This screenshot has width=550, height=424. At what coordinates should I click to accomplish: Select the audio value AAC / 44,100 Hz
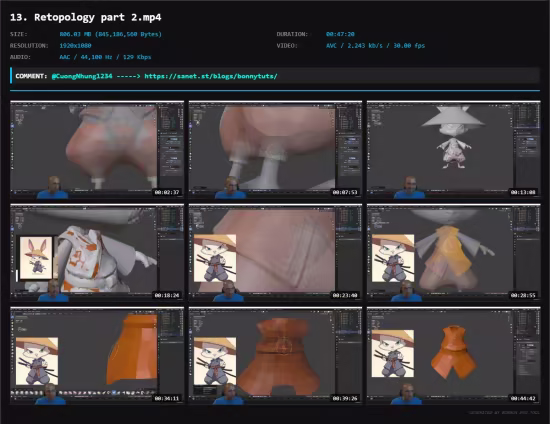[x=105, y=57]
